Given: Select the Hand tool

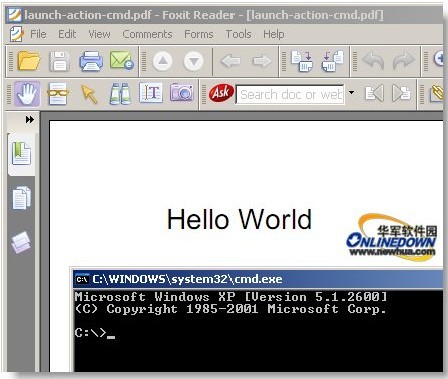Looking at the screenshot, I should [27, 94].
